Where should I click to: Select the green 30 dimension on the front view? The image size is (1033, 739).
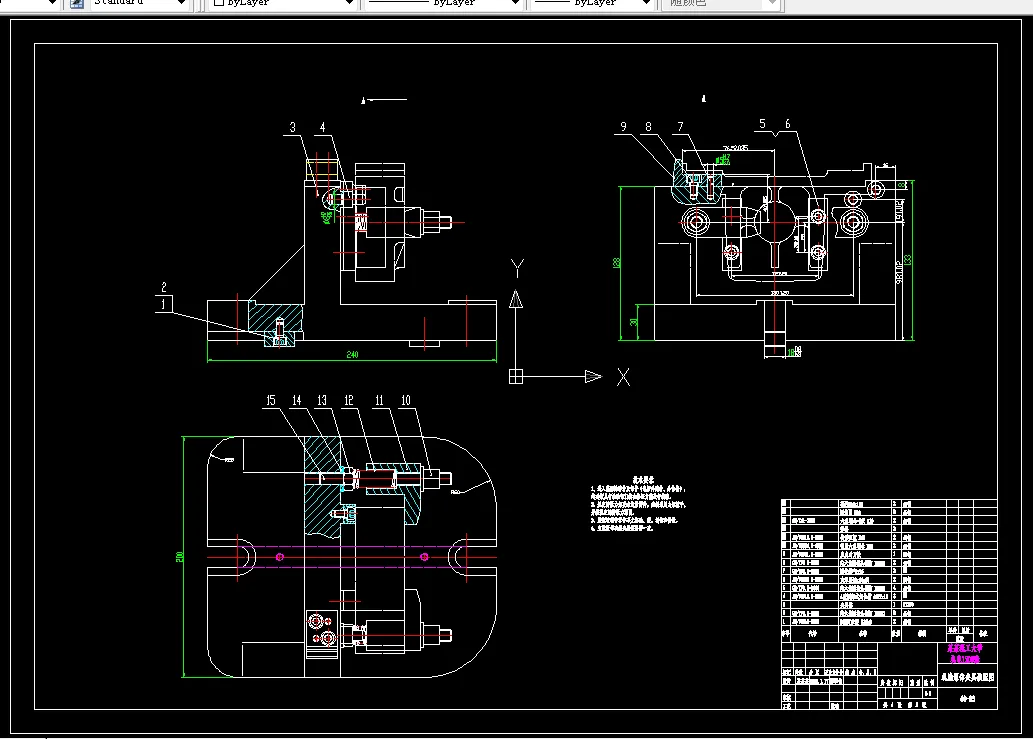click(x=633, y=322)
